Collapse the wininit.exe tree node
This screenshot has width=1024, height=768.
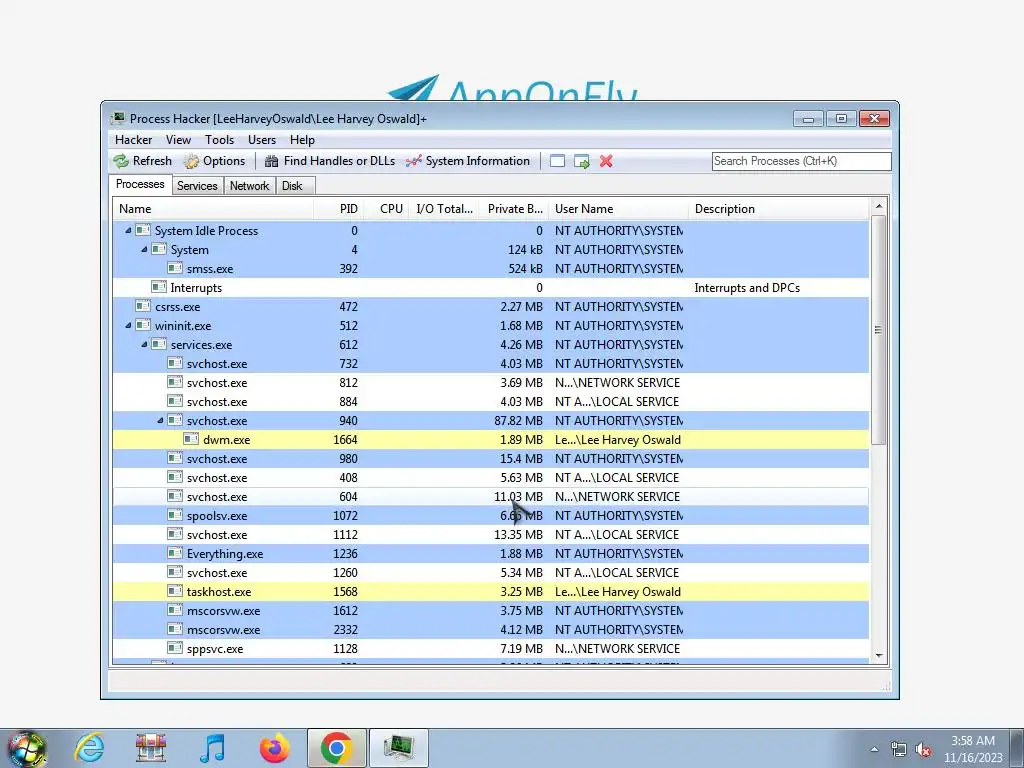(x=128, y=325)
